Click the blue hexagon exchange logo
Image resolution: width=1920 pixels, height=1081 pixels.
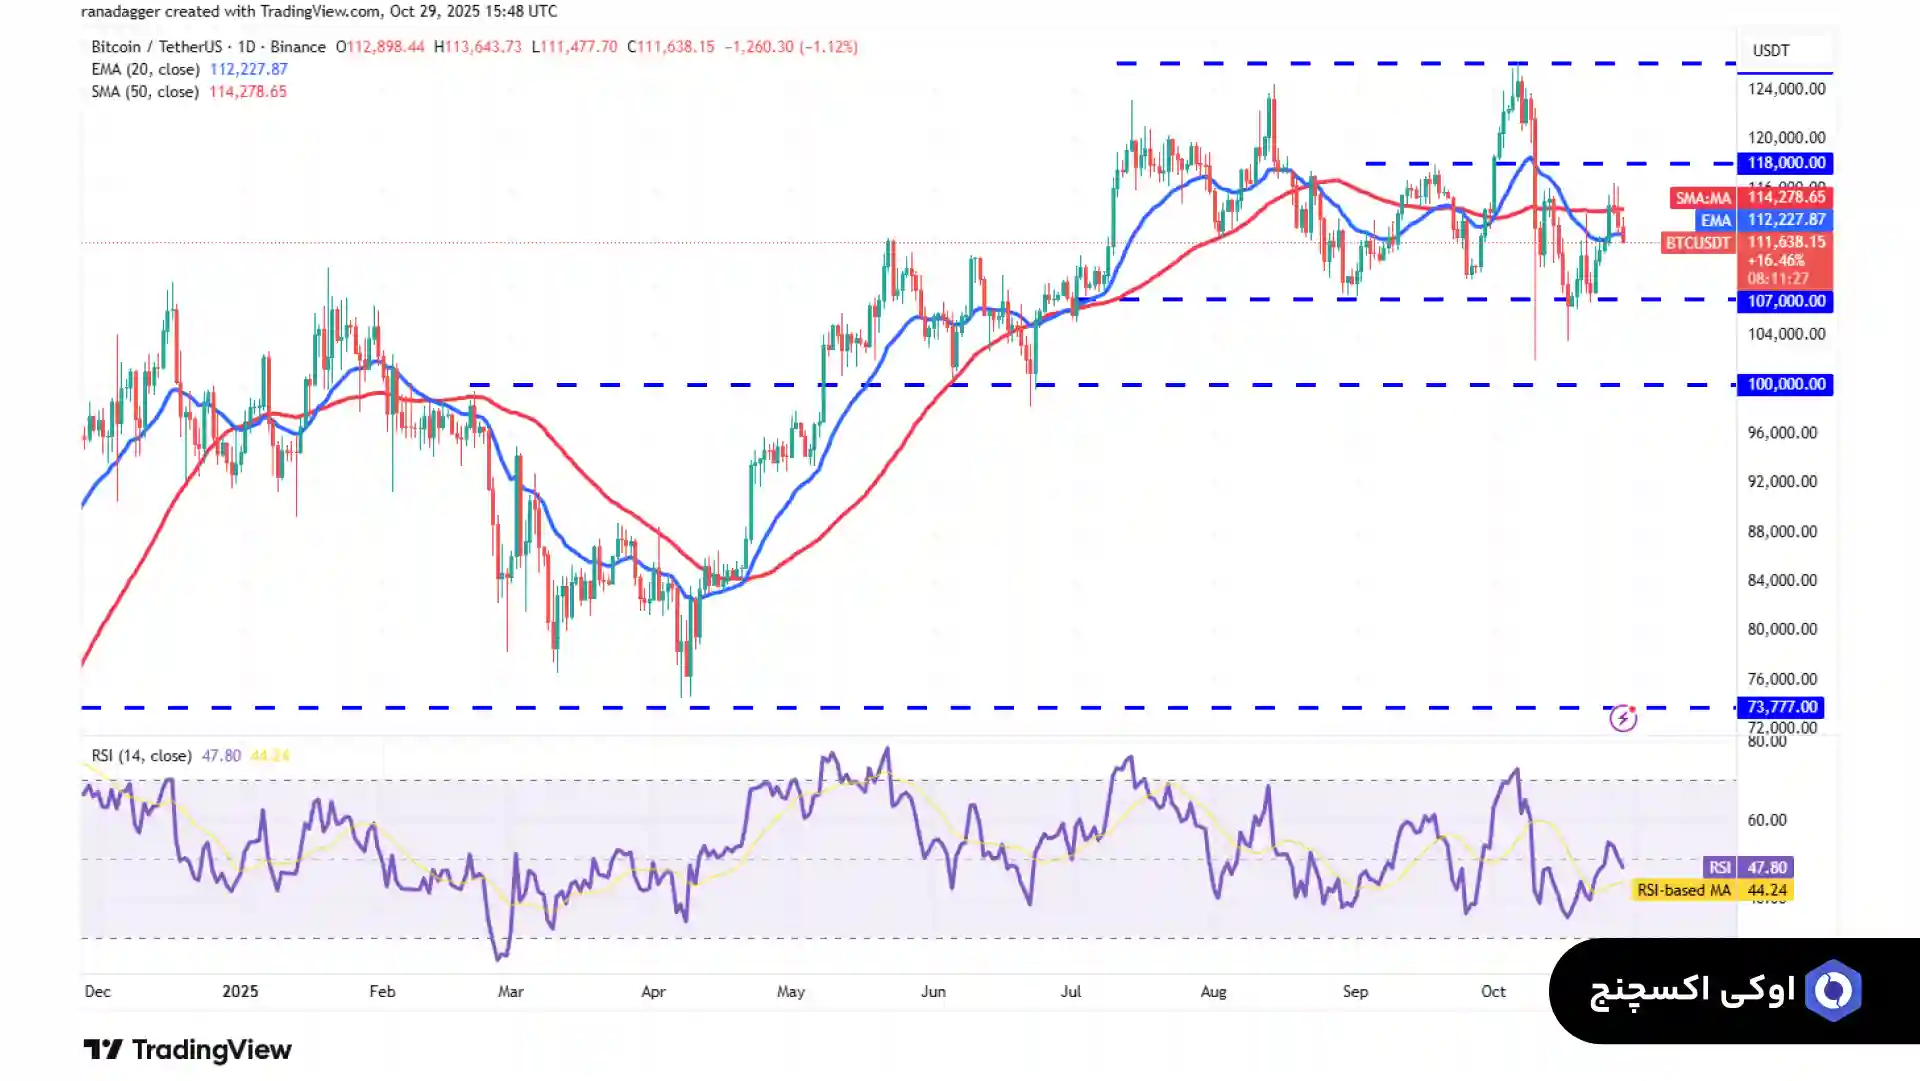tap(1833, 990)
